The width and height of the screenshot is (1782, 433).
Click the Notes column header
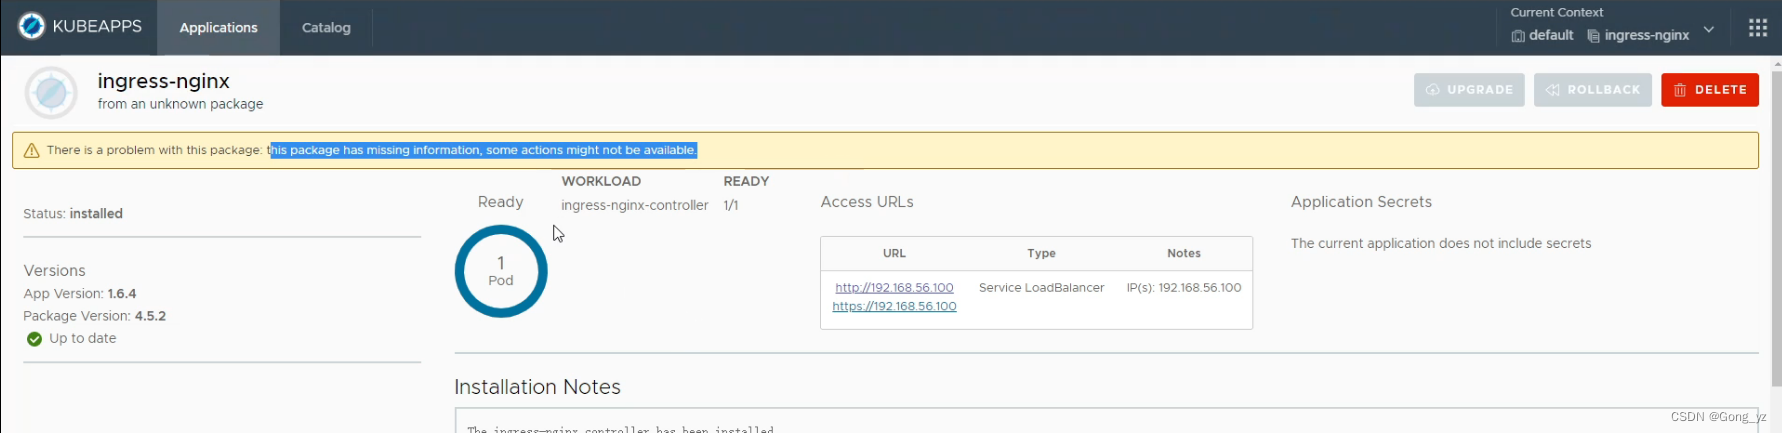1184,254
